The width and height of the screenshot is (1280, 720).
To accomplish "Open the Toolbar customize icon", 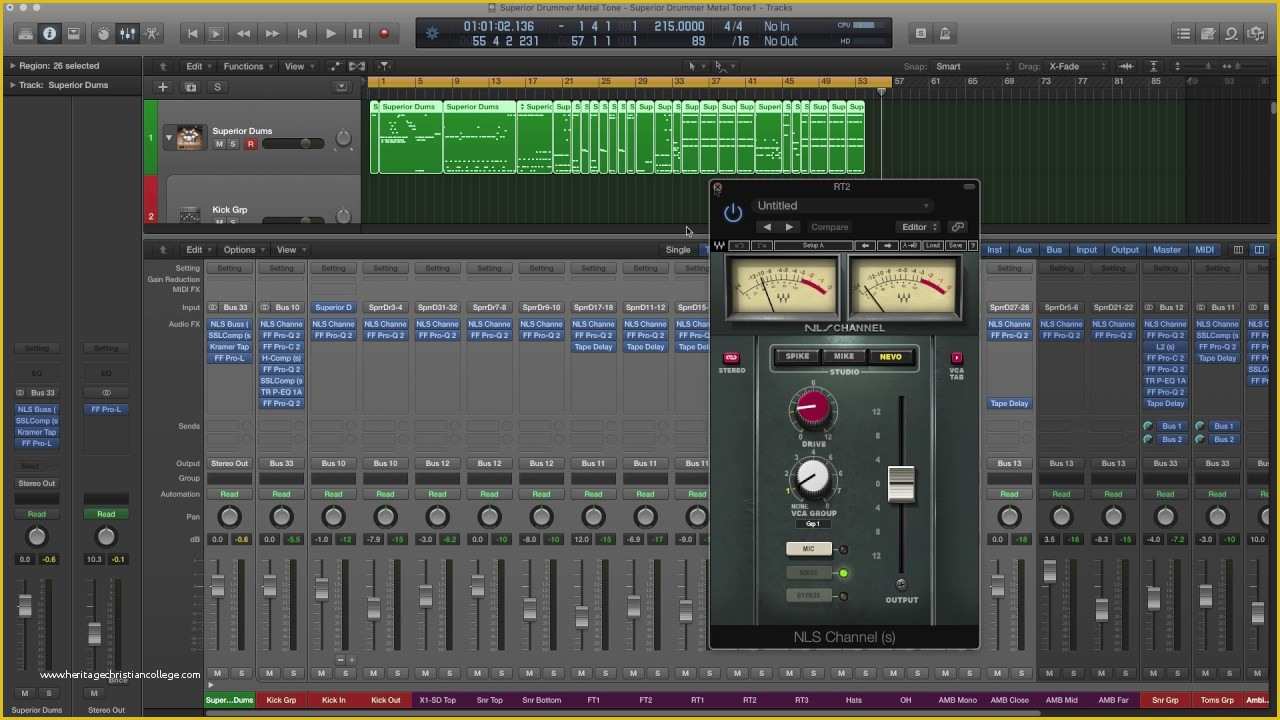I will (73, 33).
